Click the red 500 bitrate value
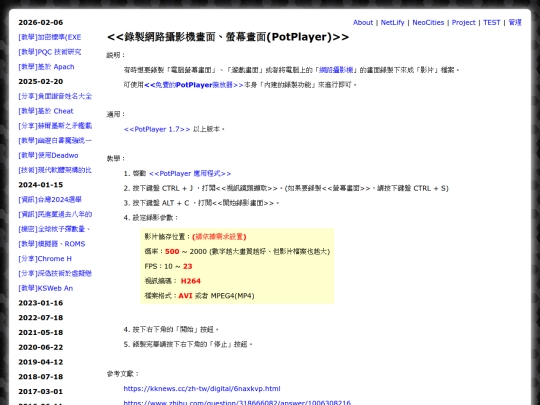540x405 pixels. click(x=172, y=252)
